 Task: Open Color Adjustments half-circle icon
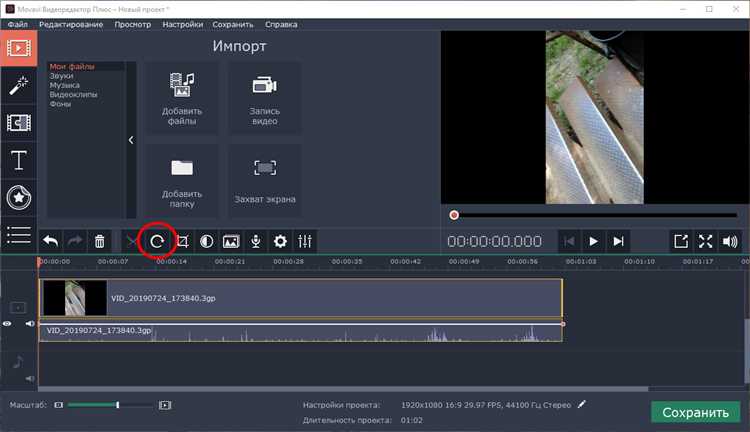[206, 241]
